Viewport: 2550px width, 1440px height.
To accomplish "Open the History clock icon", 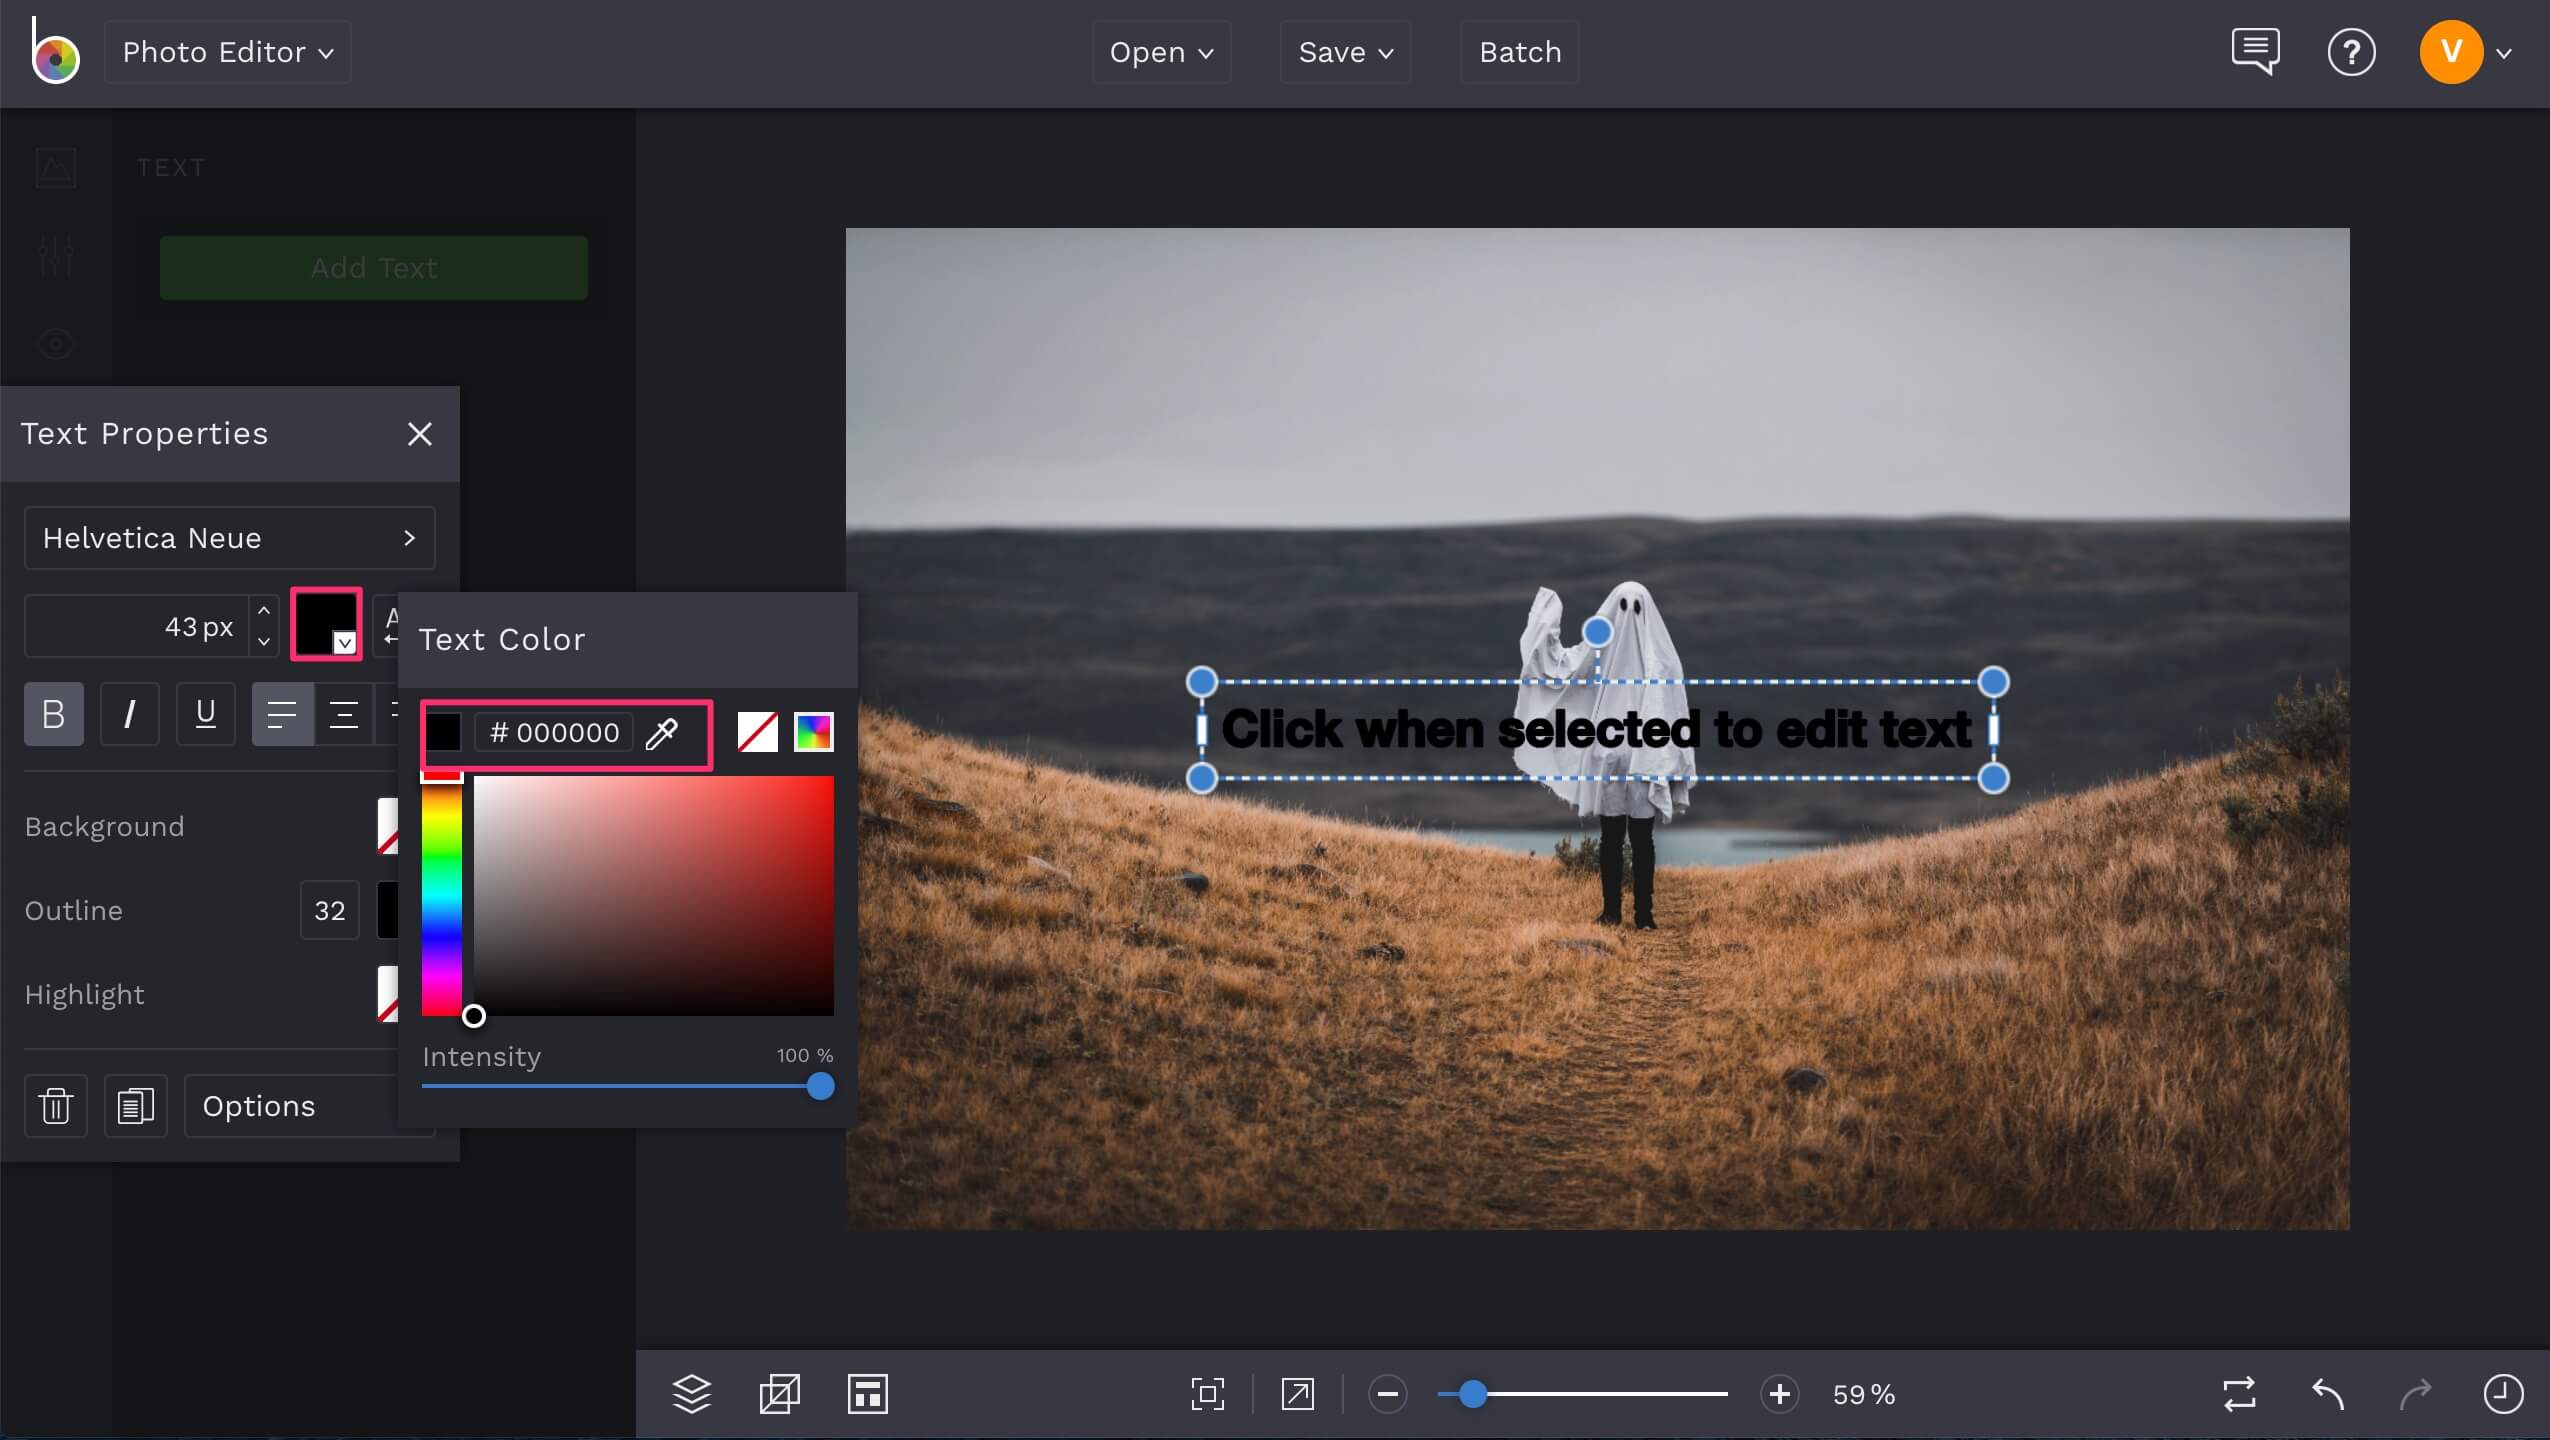I will 2504,1393.
